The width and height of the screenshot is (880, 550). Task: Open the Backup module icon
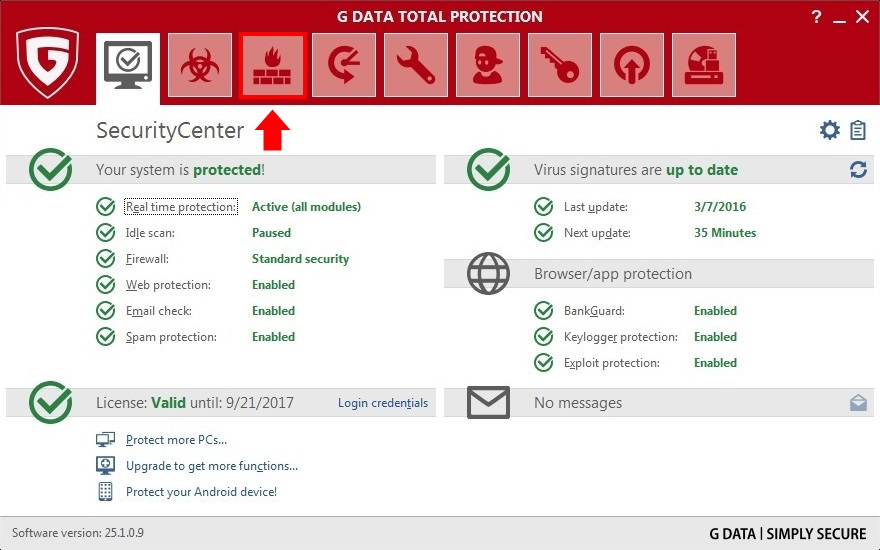(x=344, y=65)
